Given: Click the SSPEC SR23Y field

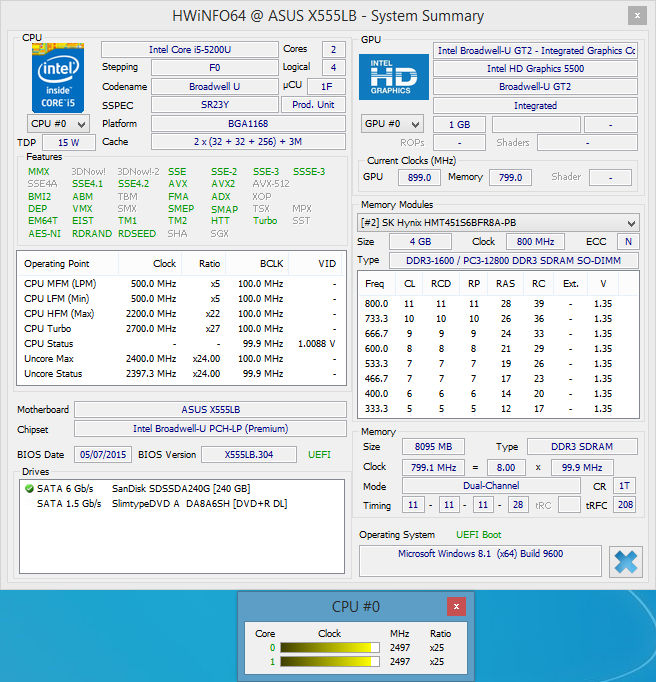Looking at the screenshot, I should click(x=214, y=105).
